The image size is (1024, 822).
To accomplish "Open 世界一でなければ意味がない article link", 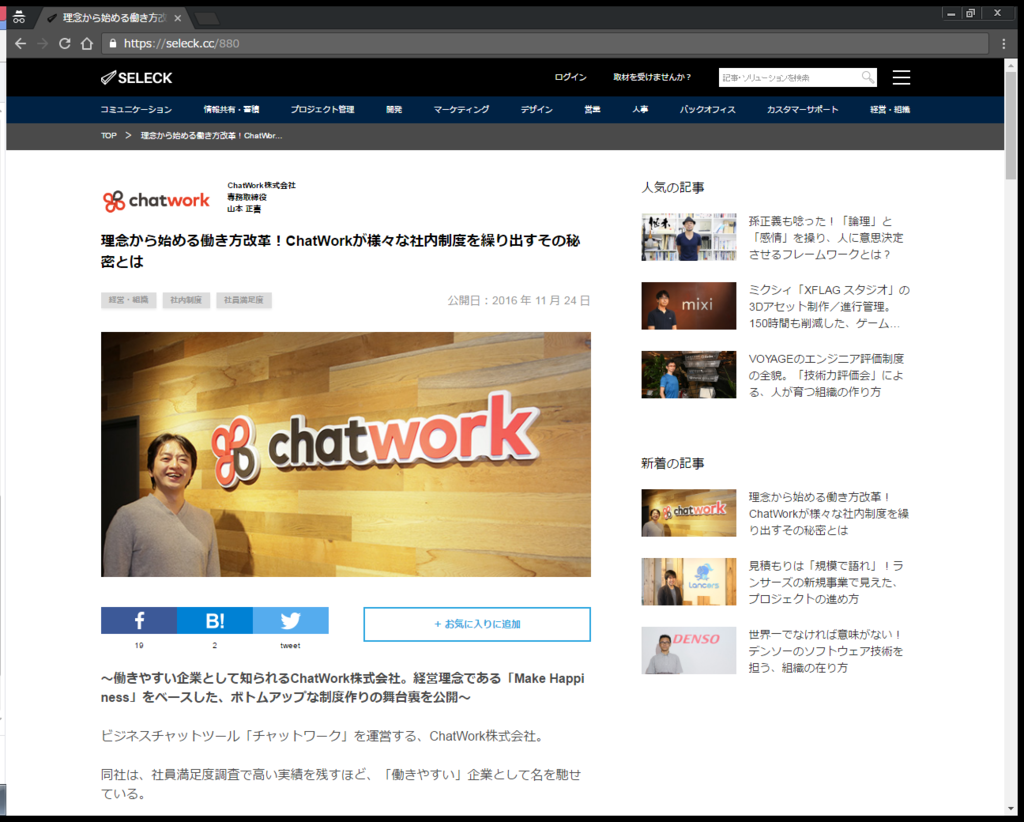I will coord(826,651).
